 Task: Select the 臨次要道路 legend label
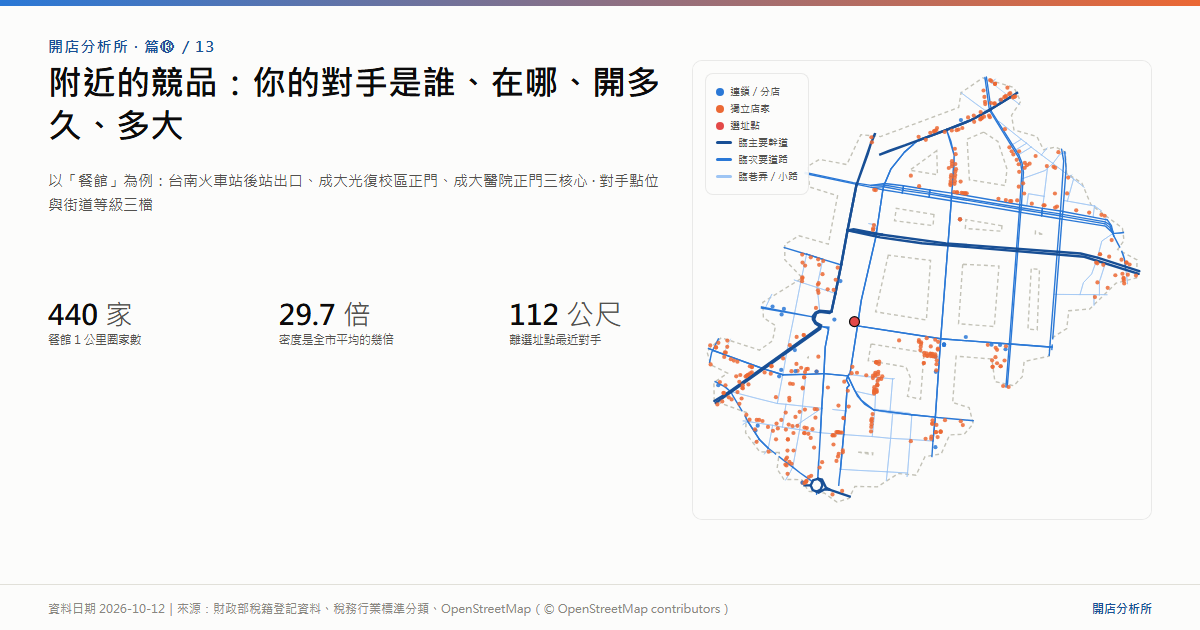click(763, 159)
